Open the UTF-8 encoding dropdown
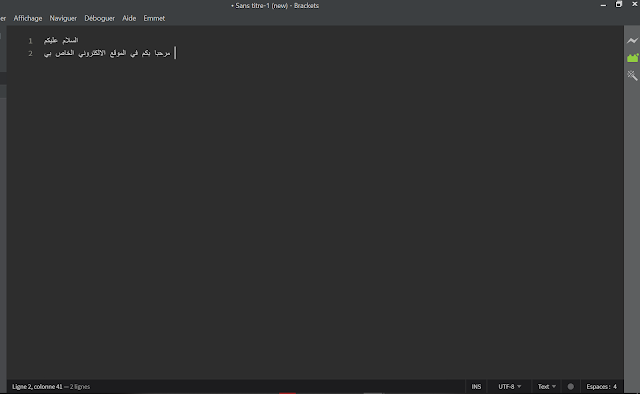 509,386
